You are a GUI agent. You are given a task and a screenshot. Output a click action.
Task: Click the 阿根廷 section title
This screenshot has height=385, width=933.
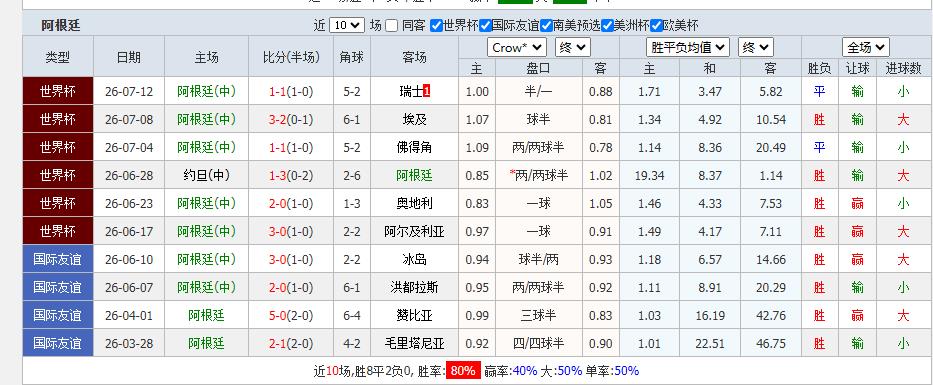click(x=61, y=26)
